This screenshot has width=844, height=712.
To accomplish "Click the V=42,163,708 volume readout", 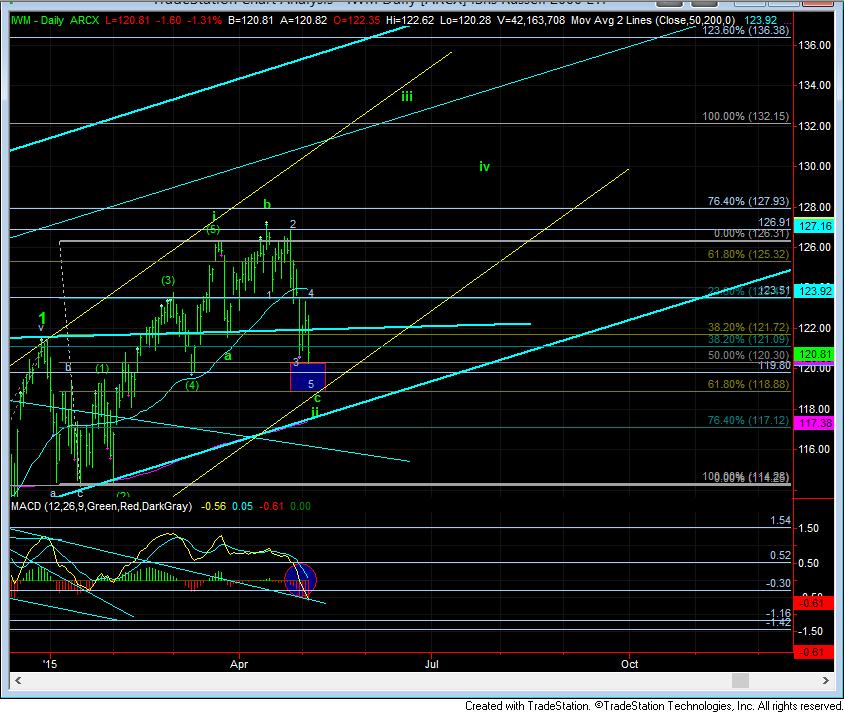I will pos(530,20).
